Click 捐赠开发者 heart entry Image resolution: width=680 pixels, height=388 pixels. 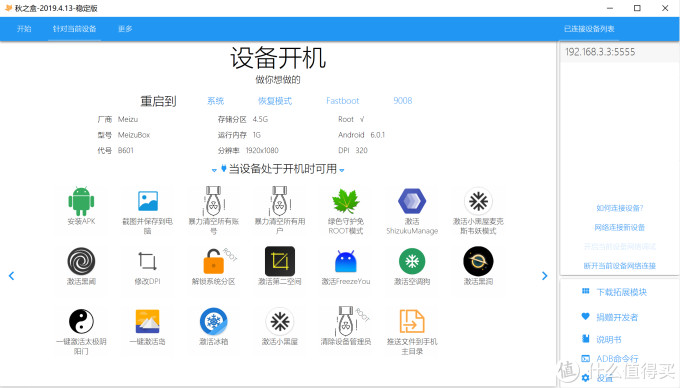click(x=617, y=317)
